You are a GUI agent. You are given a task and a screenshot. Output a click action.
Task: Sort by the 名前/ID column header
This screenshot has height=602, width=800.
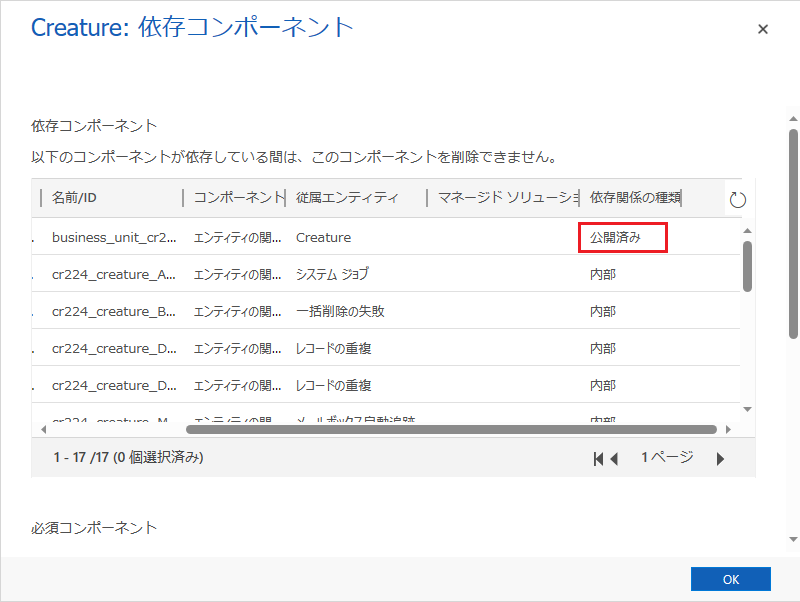pos(70,198)
